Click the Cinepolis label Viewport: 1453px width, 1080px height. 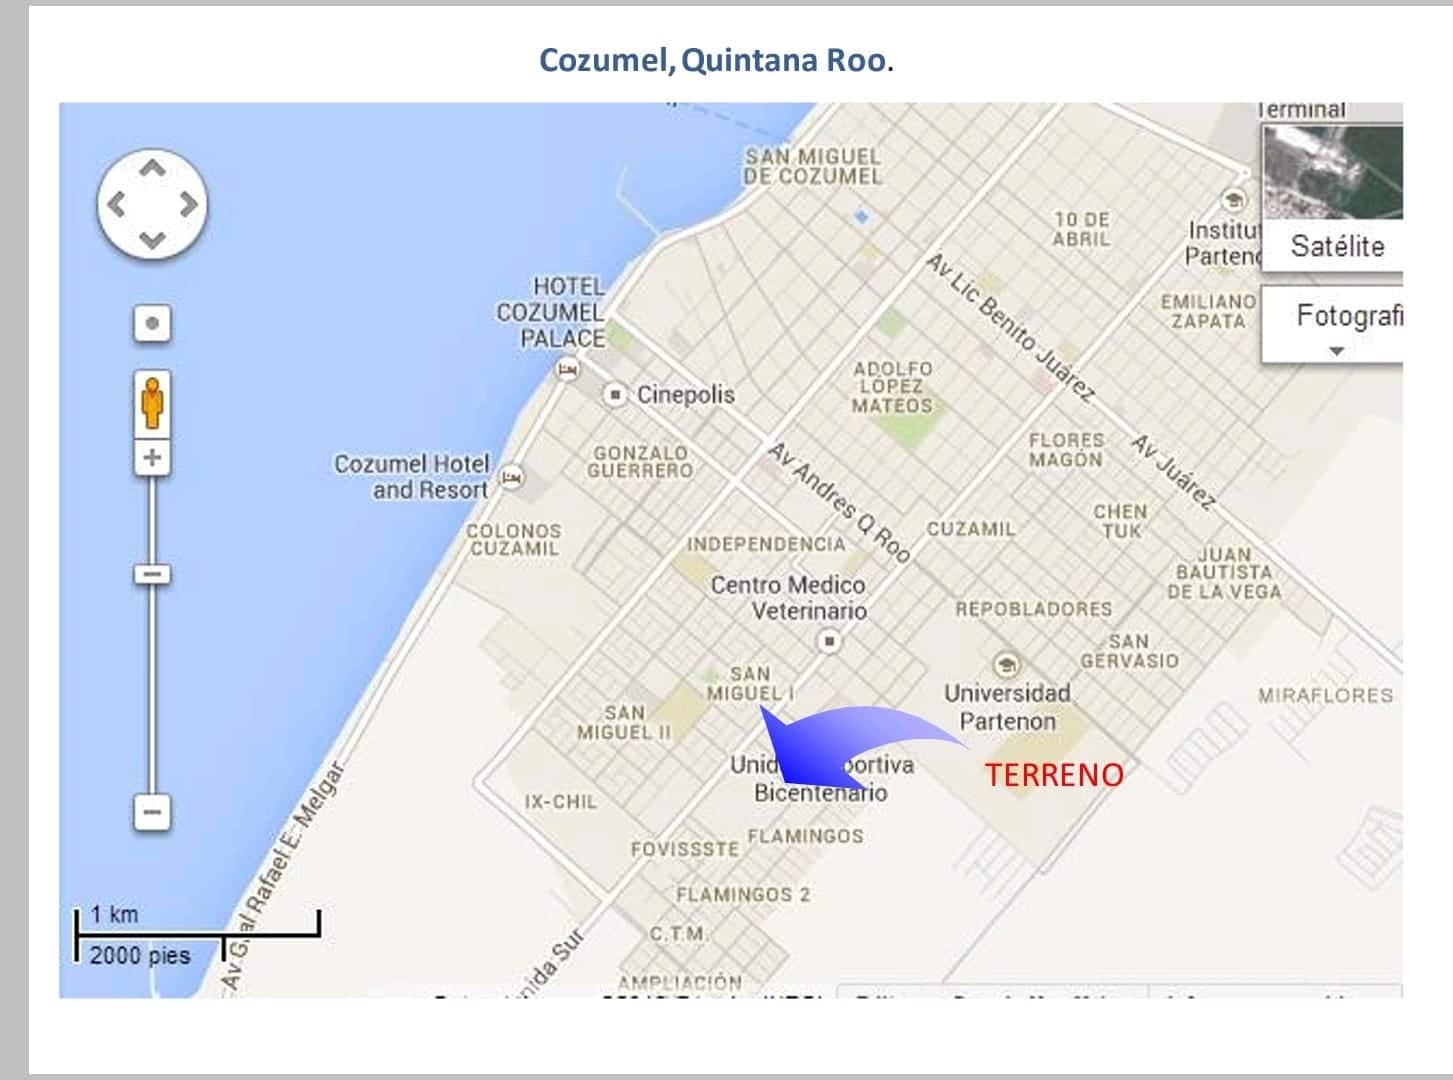pos(686,395)
